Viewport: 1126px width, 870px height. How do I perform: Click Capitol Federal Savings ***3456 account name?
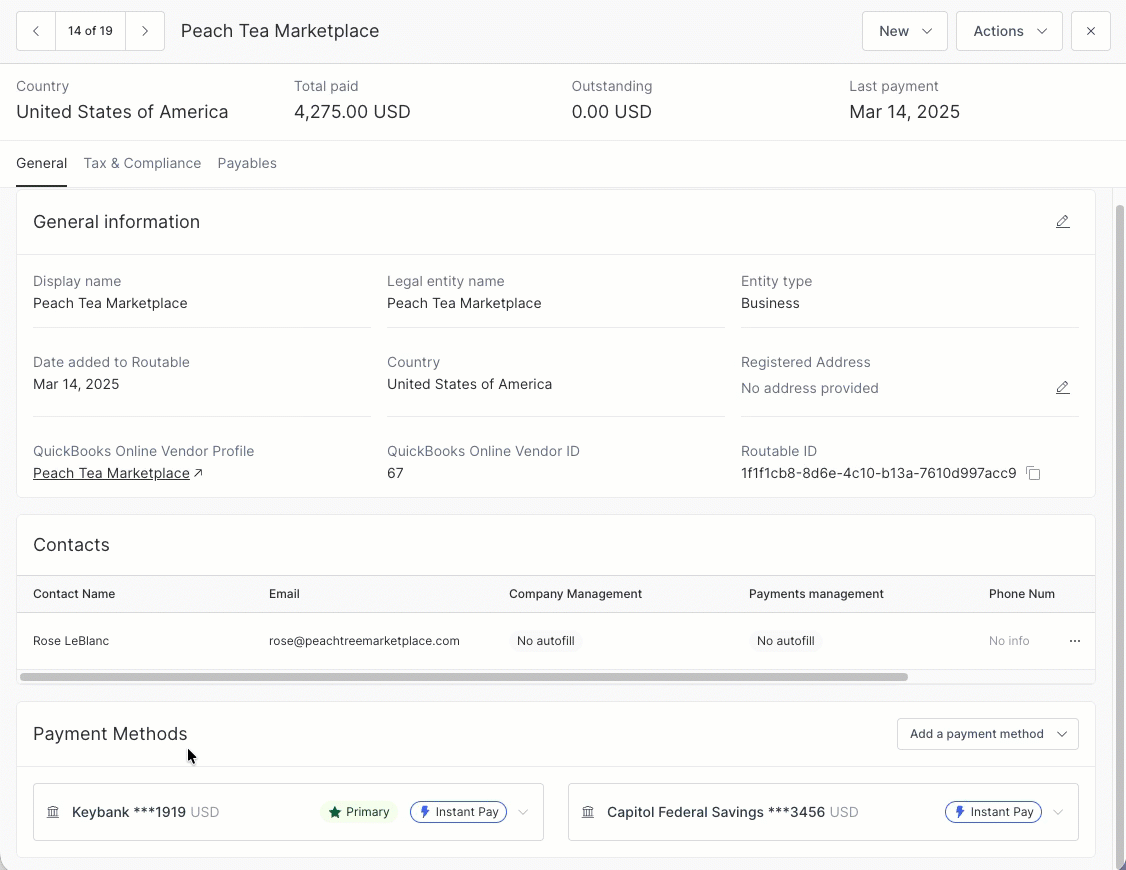(716, 812)
